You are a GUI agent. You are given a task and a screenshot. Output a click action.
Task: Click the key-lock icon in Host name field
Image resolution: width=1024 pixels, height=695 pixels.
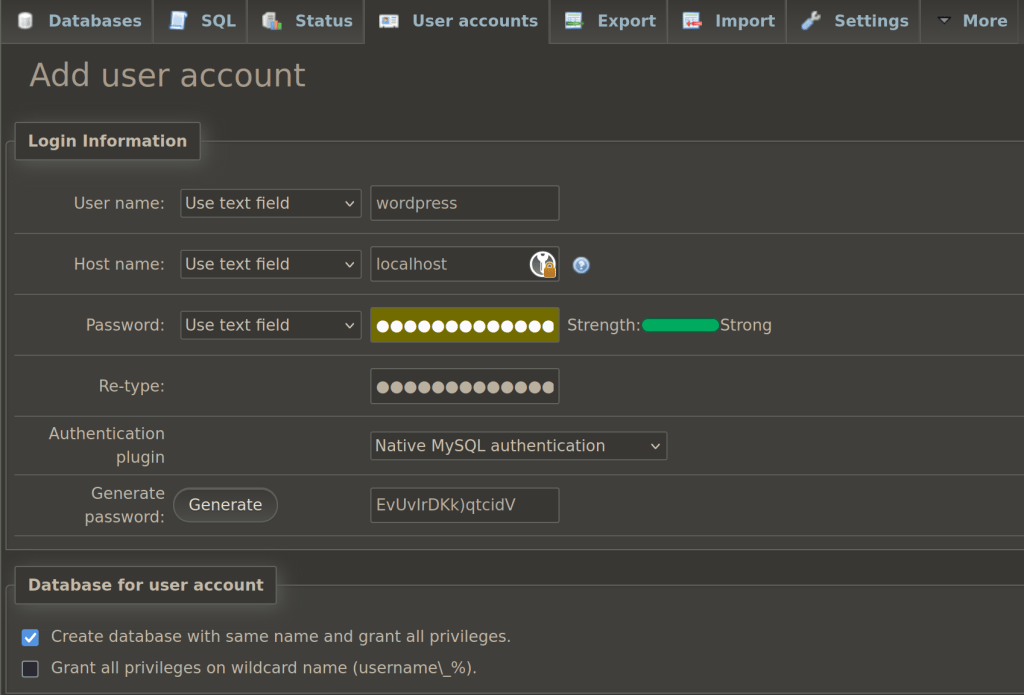coord(543,265)
